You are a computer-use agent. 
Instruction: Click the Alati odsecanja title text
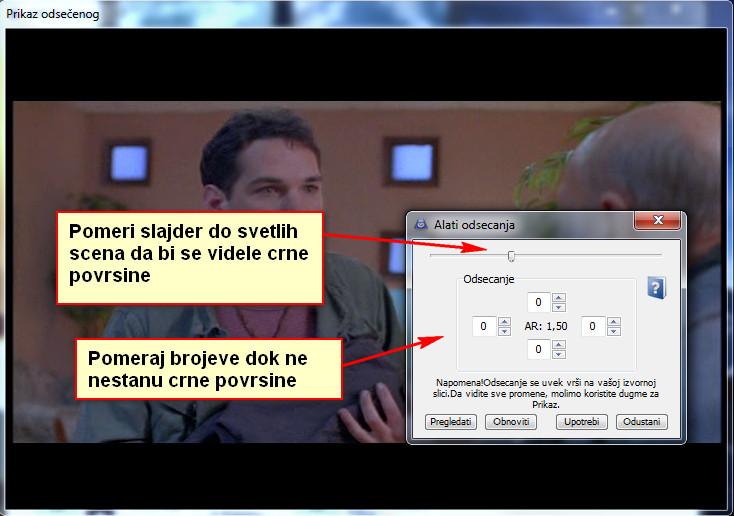tap(474, 225)
